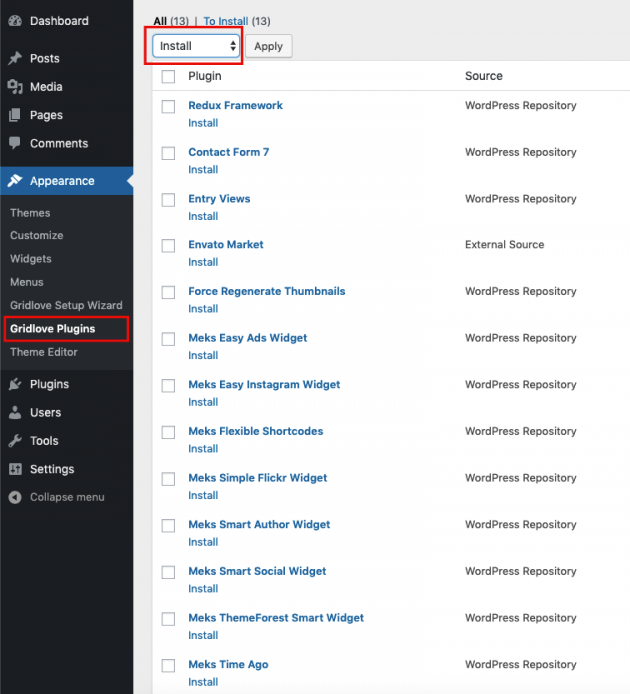
Task: Show the To Install filter
Action: coord(226,21)
